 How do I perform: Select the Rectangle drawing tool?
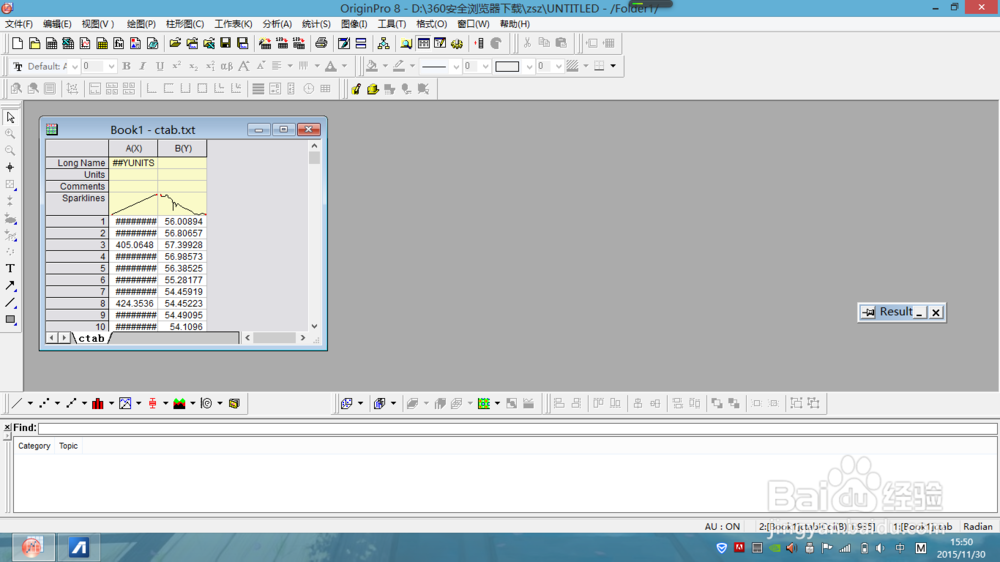coord(10,320)
